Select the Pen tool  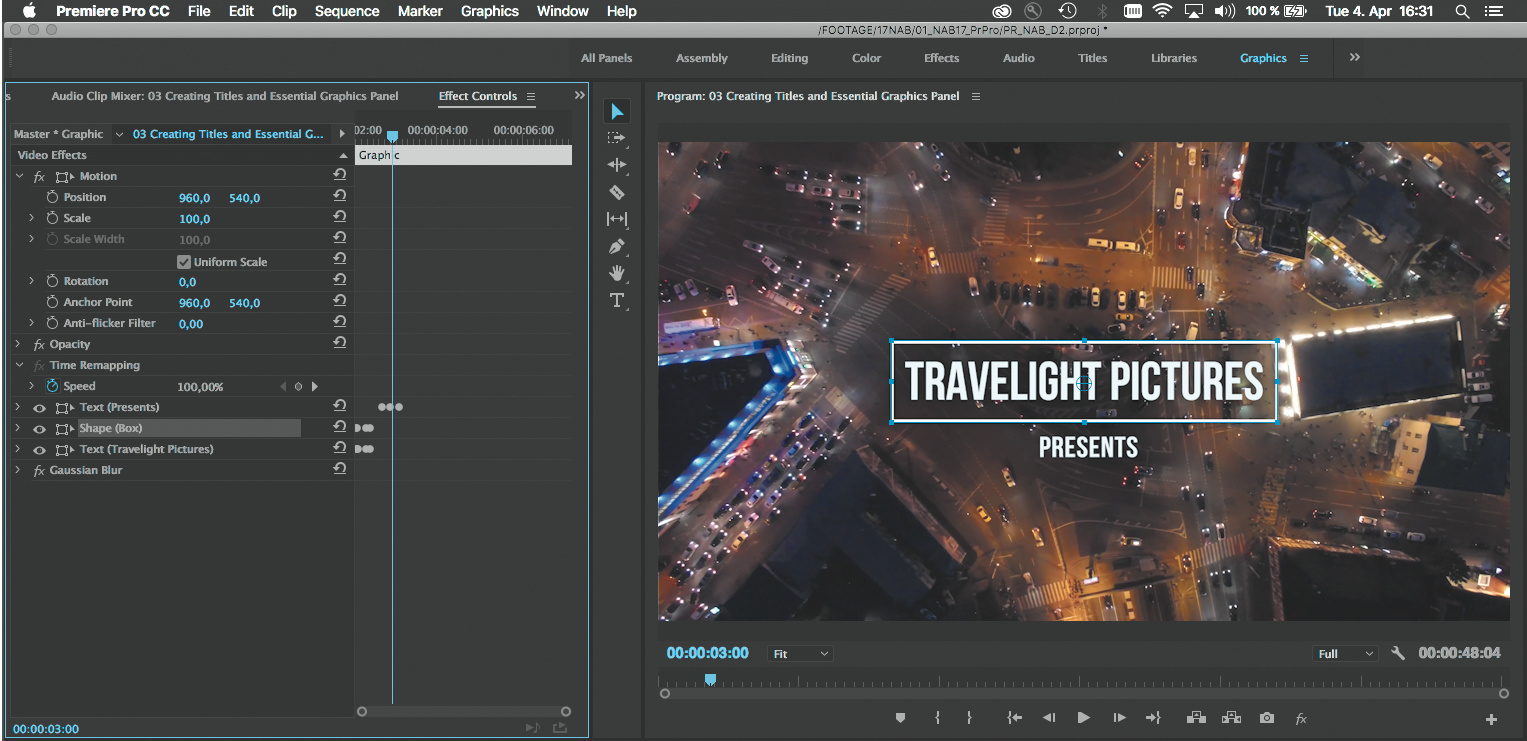coord(617,246)
